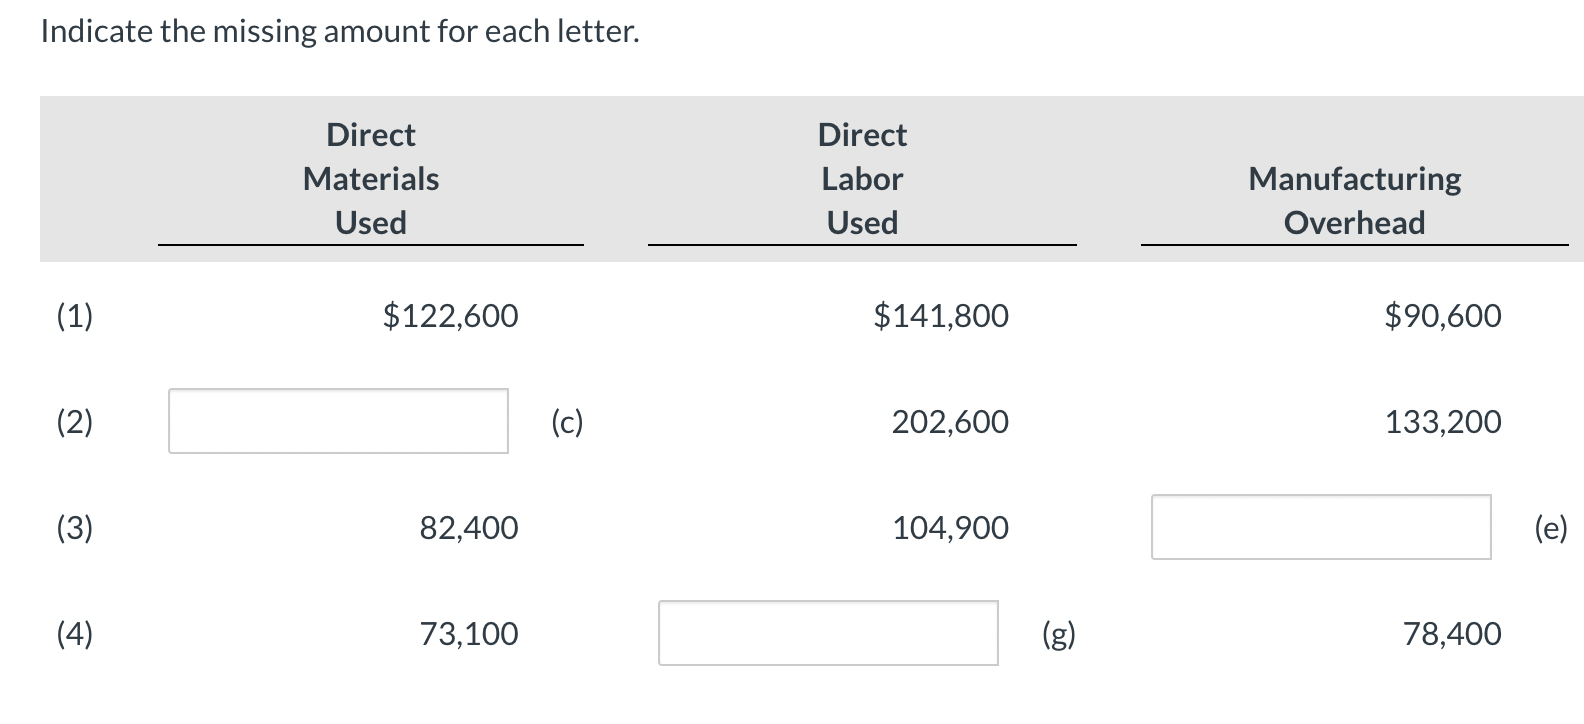Click the $141,800 direct labor value

pos(941,316)
